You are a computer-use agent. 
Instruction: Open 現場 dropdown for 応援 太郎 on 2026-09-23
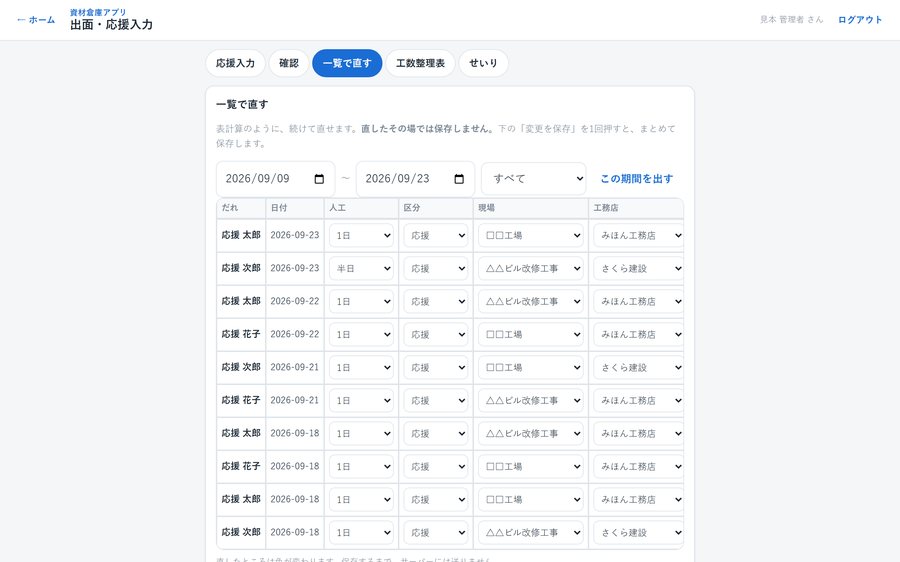(531, 235)
